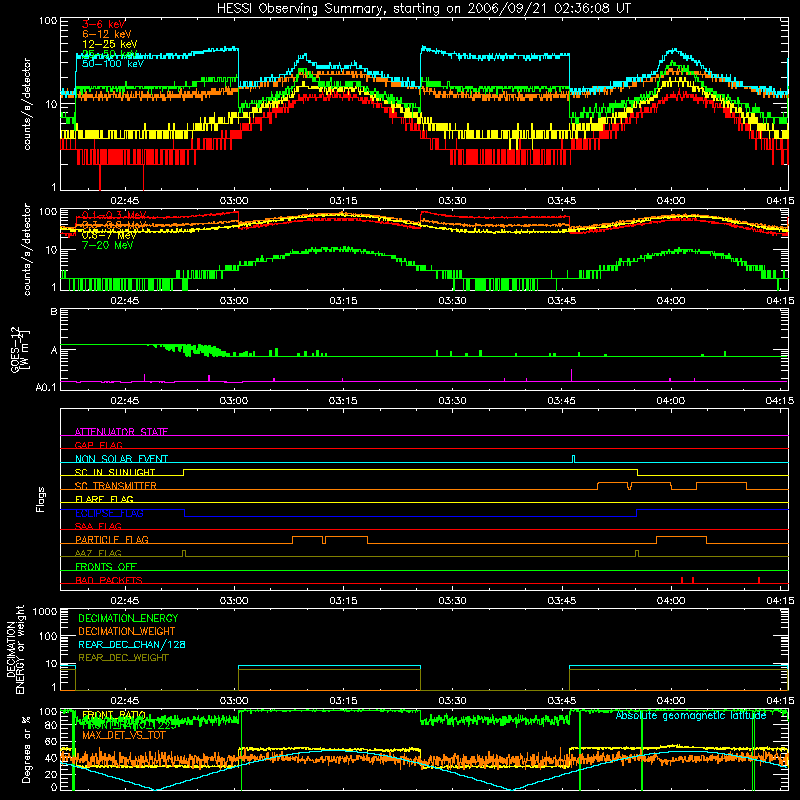Select the FRONTS_OFF flag label
The image size is (800, 800).
click(x=106, y=566)
